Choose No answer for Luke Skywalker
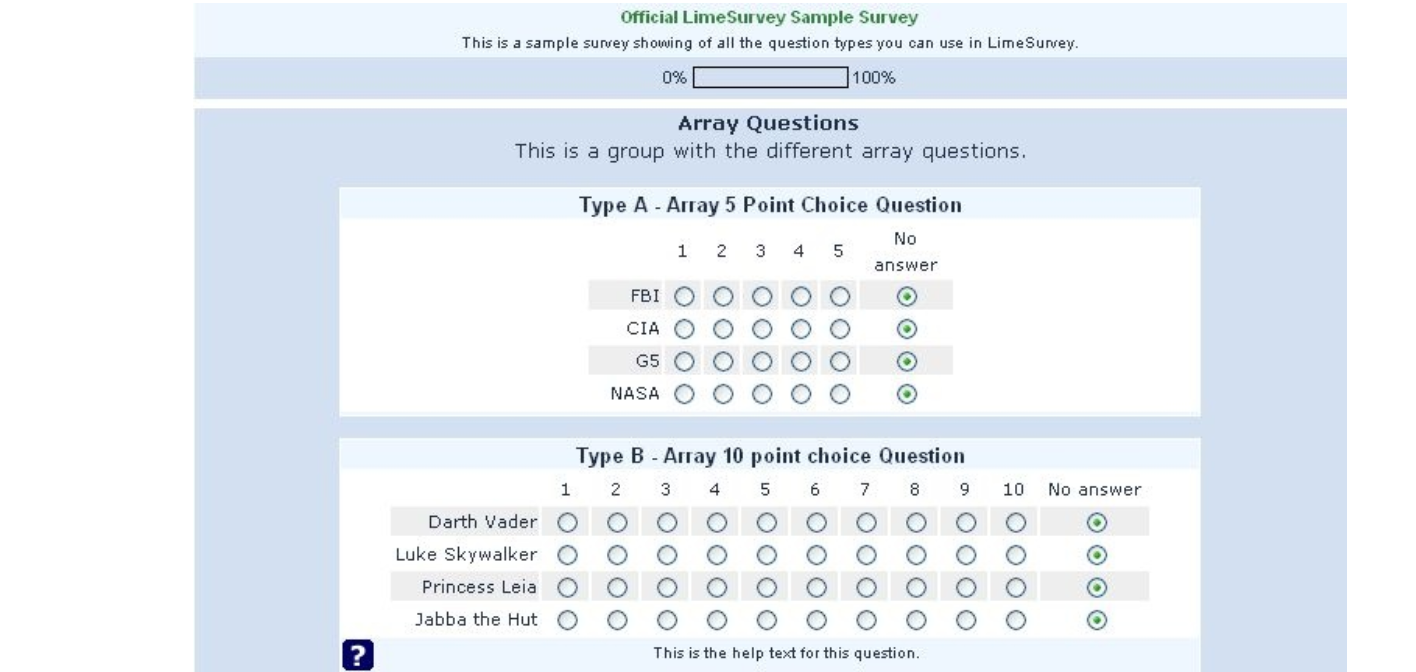1416x672 pixels. pos(1095,554)
